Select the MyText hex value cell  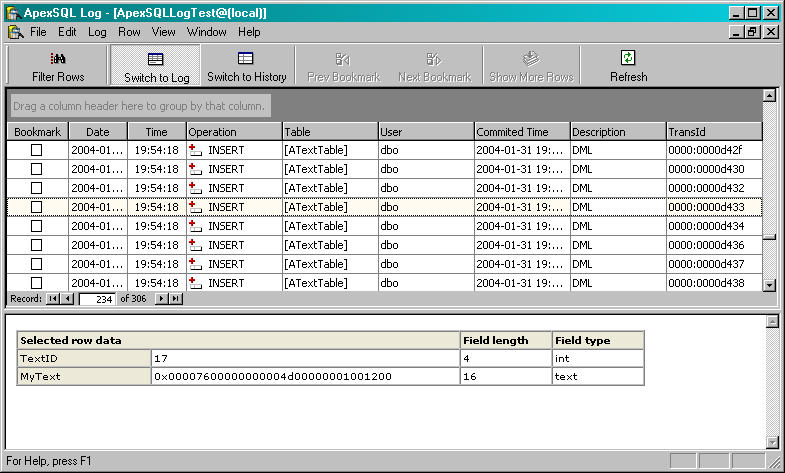pyautogui.click(x=305, y=376)
